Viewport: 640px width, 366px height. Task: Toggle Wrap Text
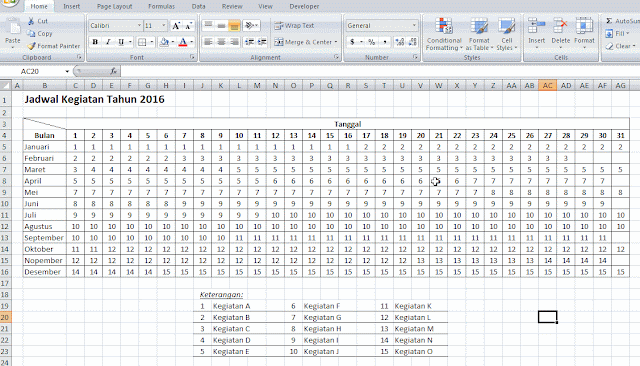pos(294,26)
